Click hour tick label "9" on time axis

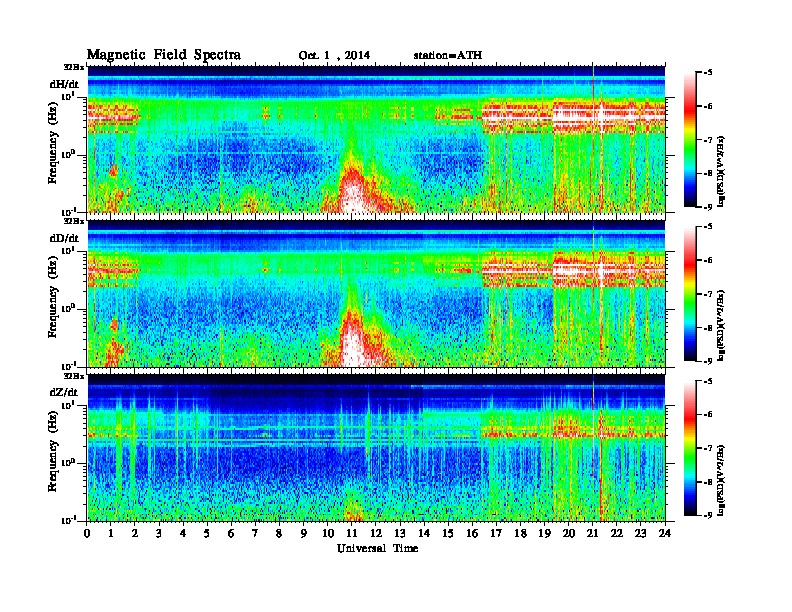point(304,533)
